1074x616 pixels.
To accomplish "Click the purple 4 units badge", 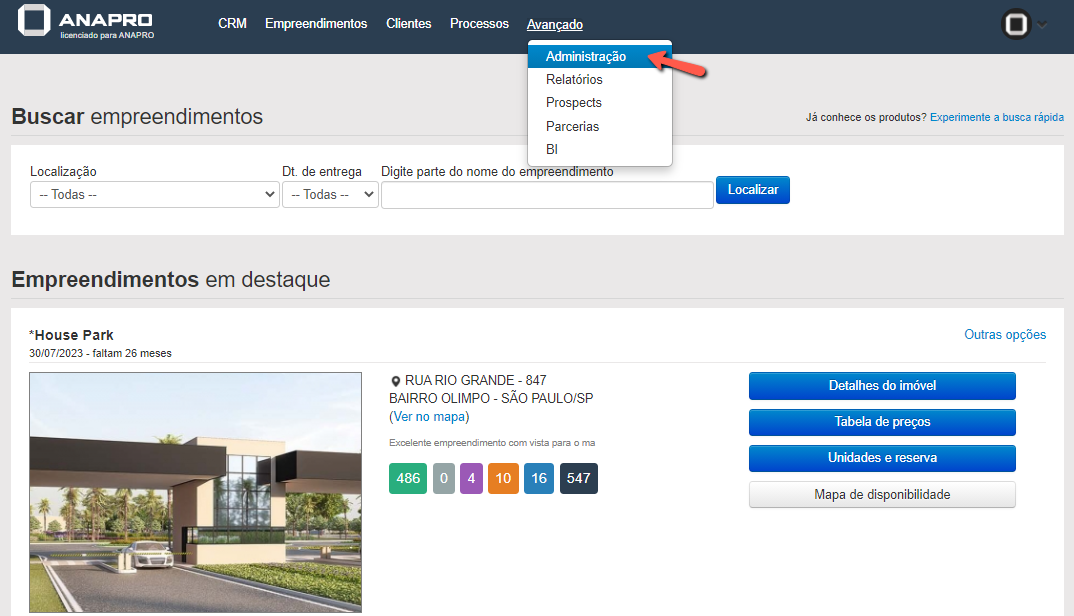I will point(471,479).
